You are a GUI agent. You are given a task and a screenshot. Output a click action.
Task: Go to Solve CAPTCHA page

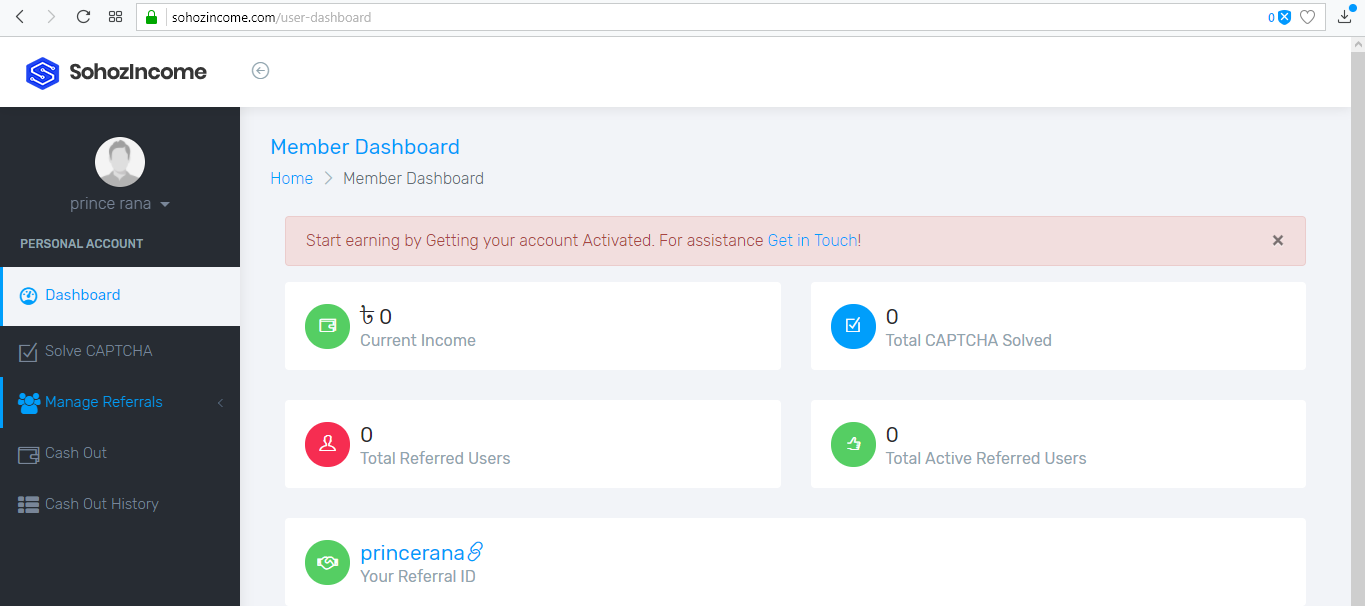98,351
